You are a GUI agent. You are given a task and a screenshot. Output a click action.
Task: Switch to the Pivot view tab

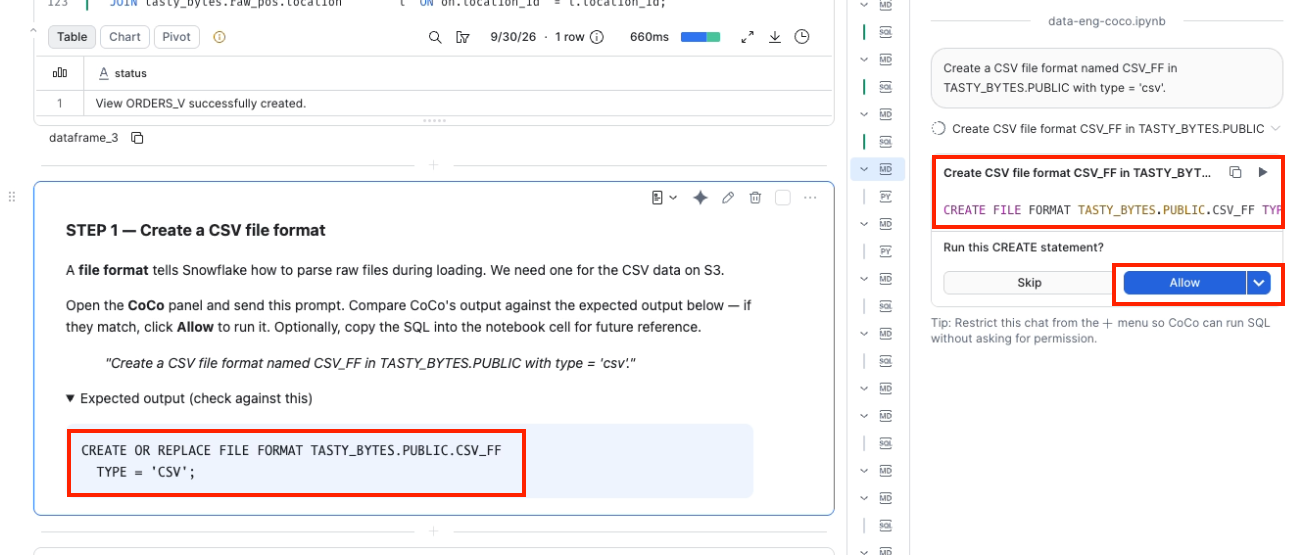177,37
